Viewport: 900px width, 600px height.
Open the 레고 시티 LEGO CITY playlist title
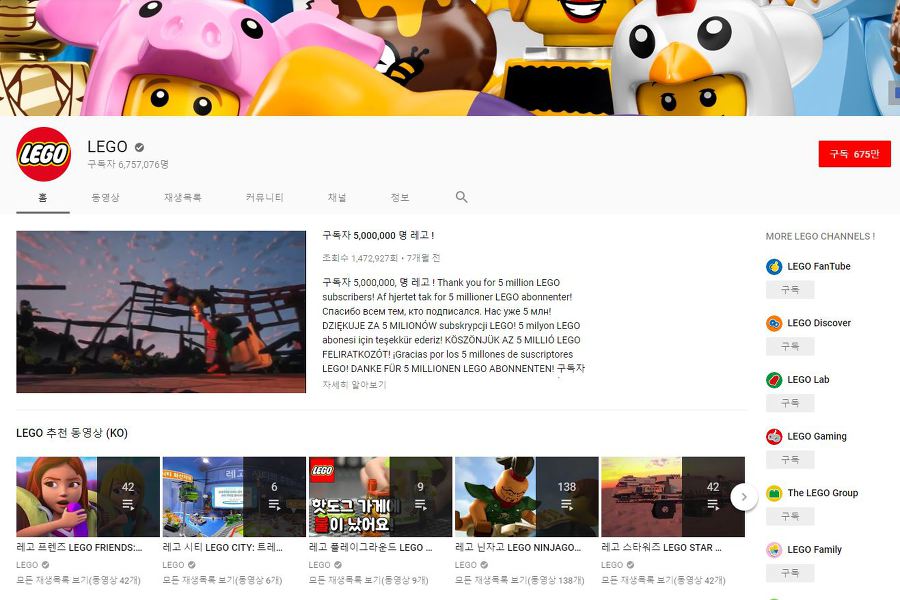[x=223, y=548]
